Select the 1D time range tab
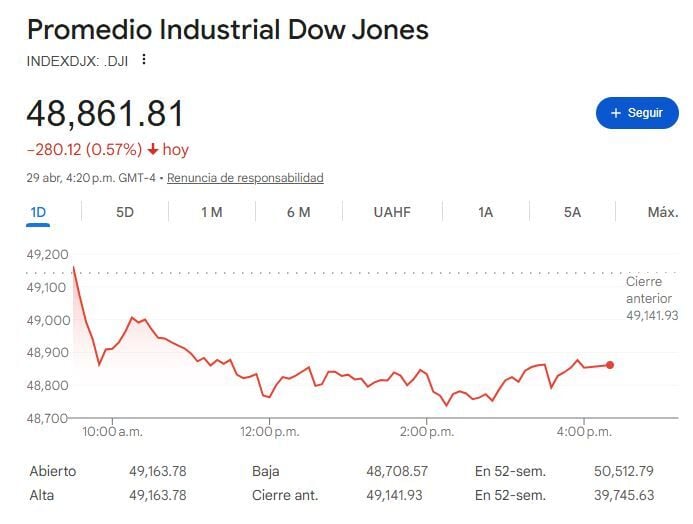This screenshot has height=524, width=693. click(x=39, y=212)
